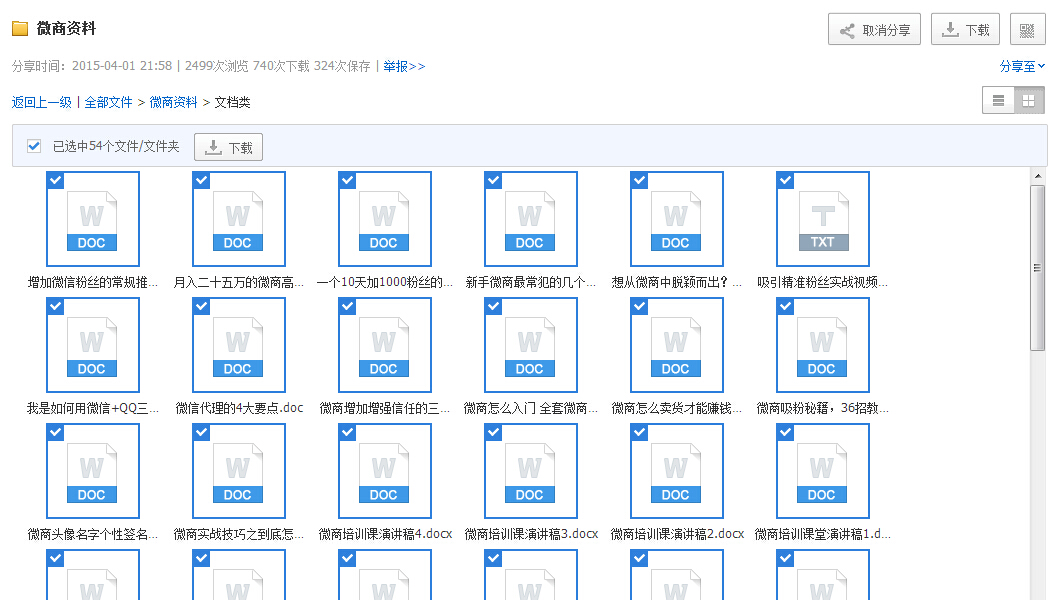Go to 全部文件 breadcrumb
The height and width of the screenshot is (600, 1054).
pyautogui.click(x=108, y=102)
